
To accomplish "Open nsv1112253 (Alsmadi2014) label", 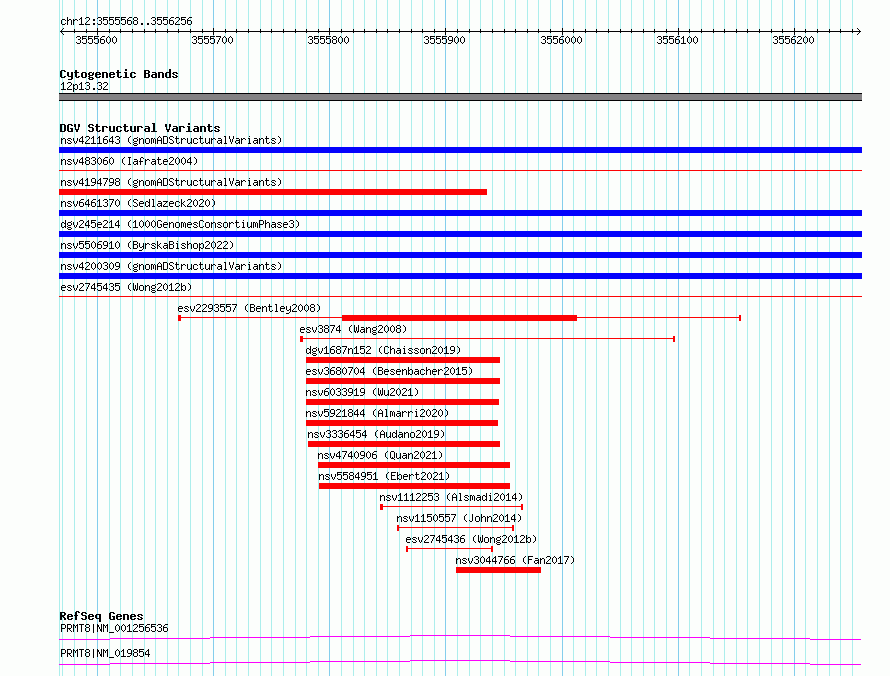I will [x=451, y=497].
